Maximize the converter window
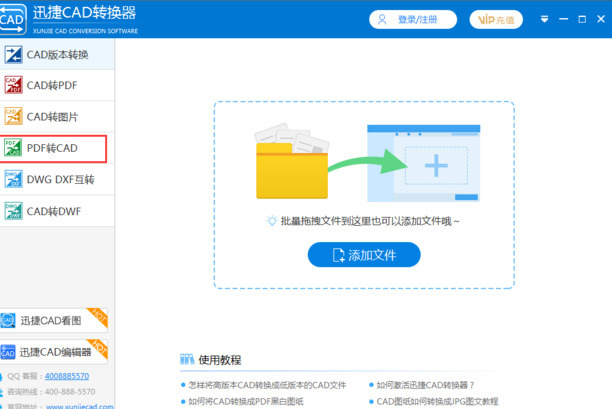Viewport: 612px width, 409px height. 582,19
